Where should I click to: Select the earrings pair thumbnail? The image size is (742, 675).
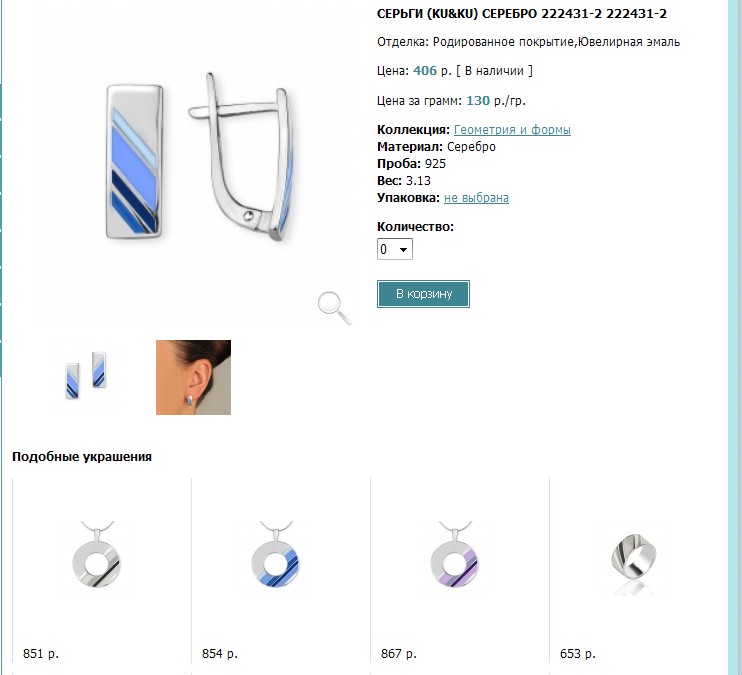86,375
